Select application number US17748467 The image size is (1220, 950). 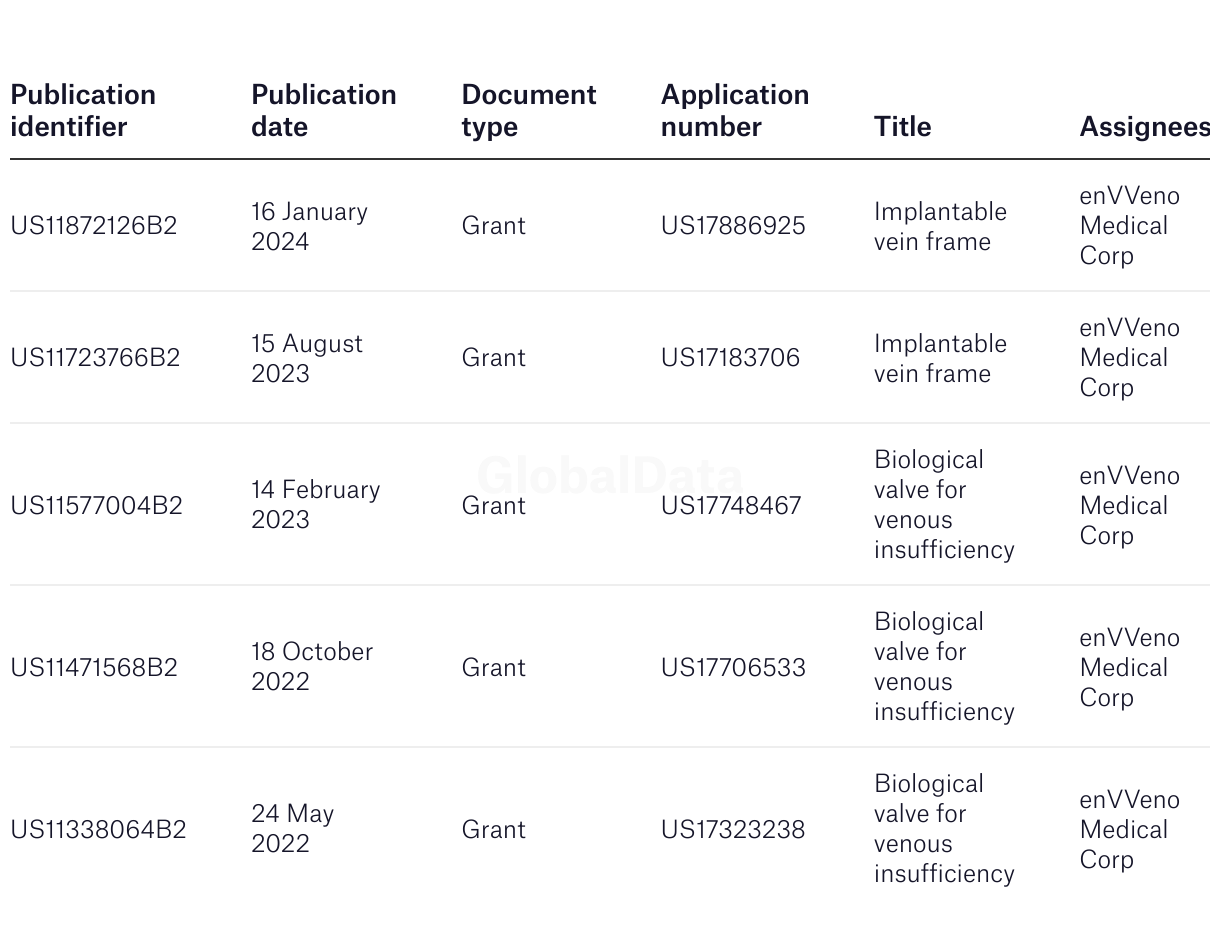click(731, 506)
